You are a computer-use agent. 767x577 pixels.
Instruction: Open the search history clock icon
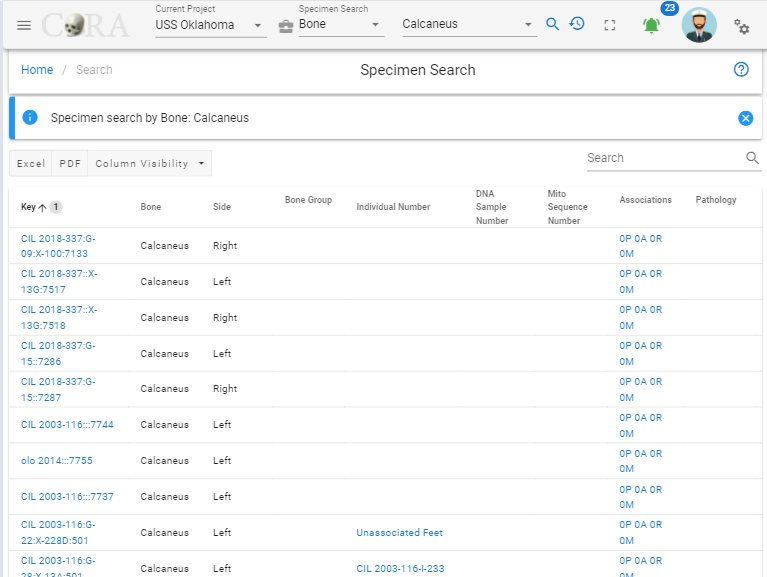coord(577,23)
